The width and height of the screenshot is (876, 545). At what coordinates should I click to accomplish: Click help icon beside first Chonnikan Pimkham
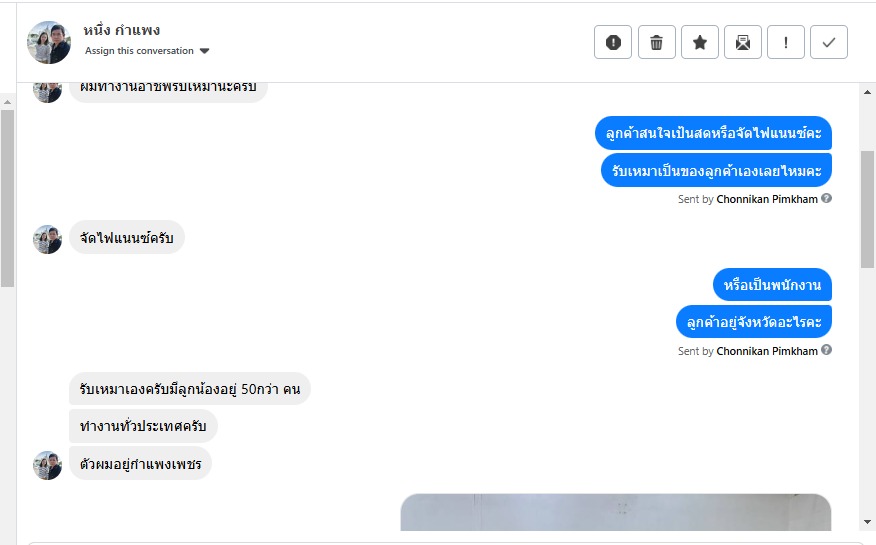[x=826, y=198]
